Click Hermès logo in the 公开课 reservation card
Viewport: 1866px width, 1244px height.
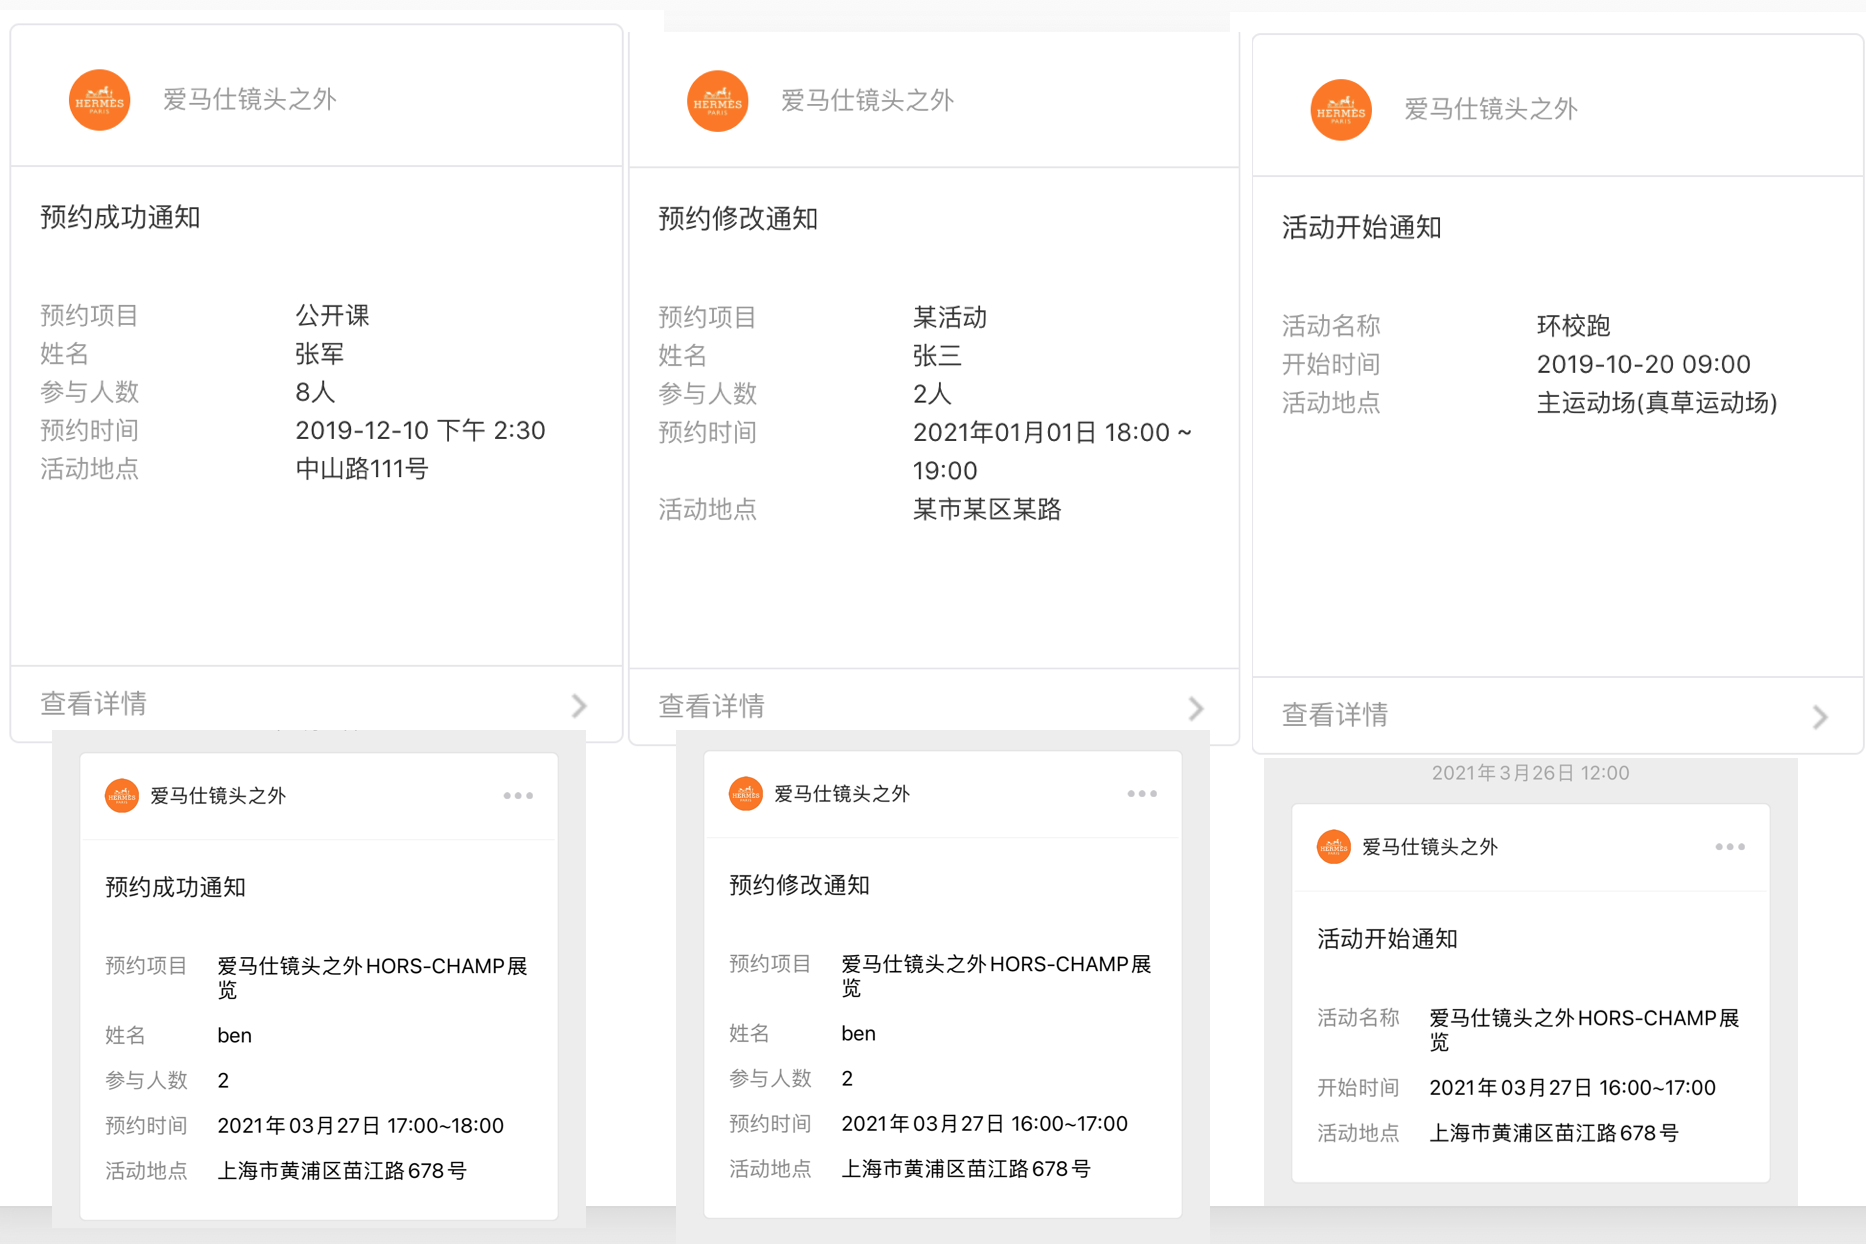[x=99, y=100]
